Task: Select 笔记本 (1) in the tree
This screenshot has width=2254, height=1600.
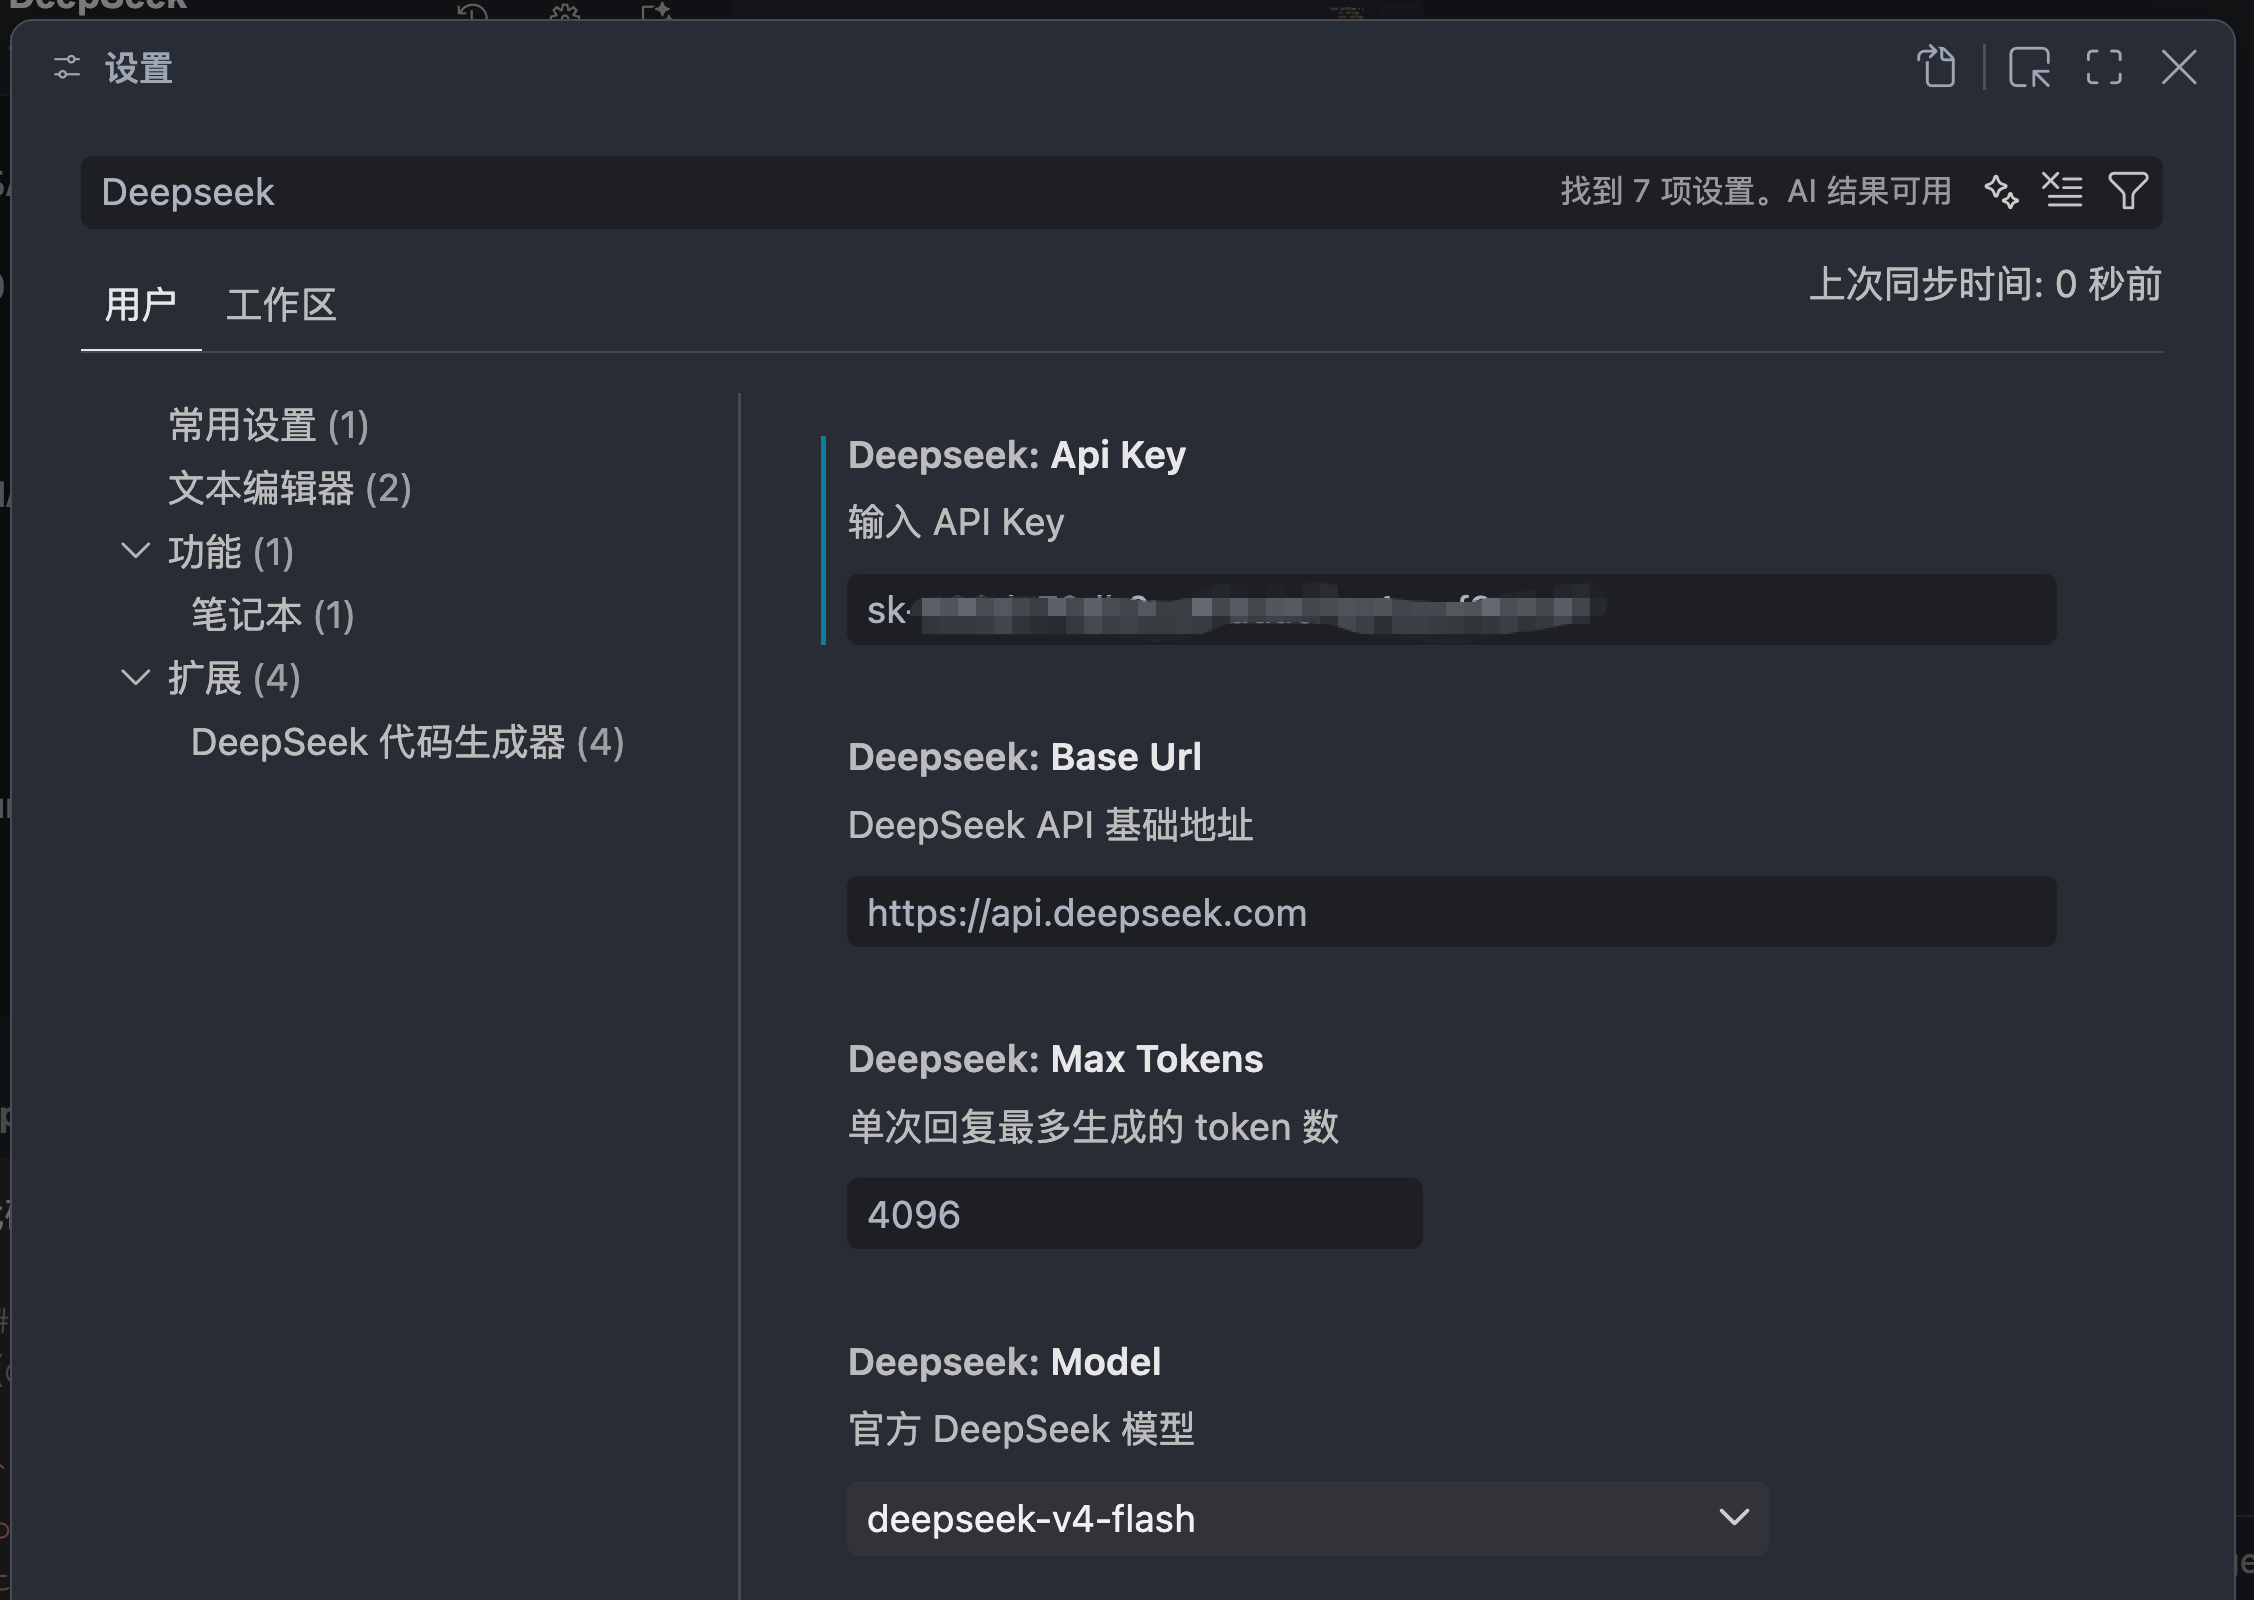Action: click(x=273, y=615)
